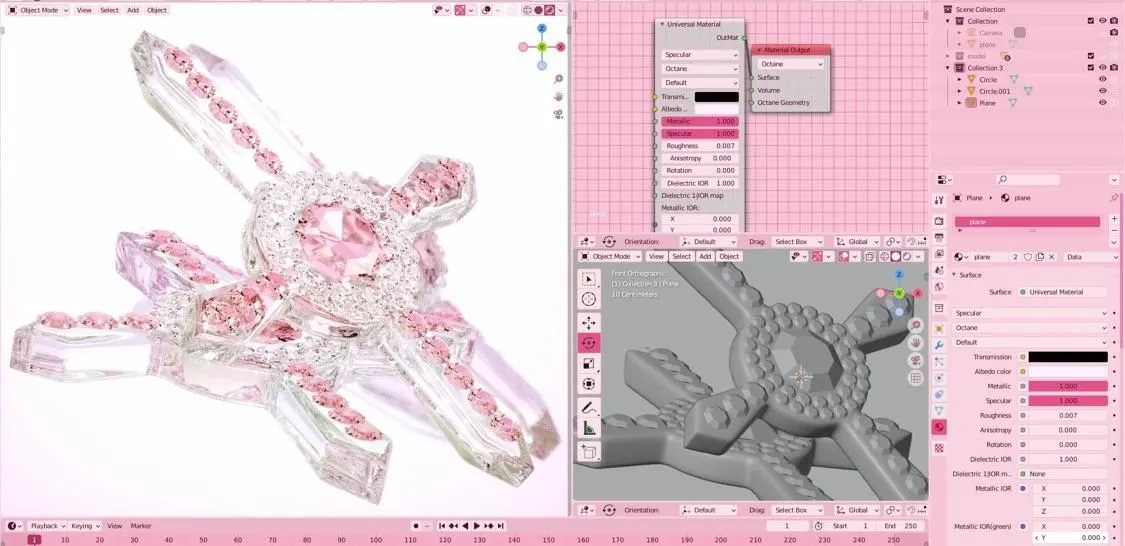The width and height of the screenshot is (1125, 546).
Task: Click Roughness slider in properties panel
Action: pos(1068,415)
